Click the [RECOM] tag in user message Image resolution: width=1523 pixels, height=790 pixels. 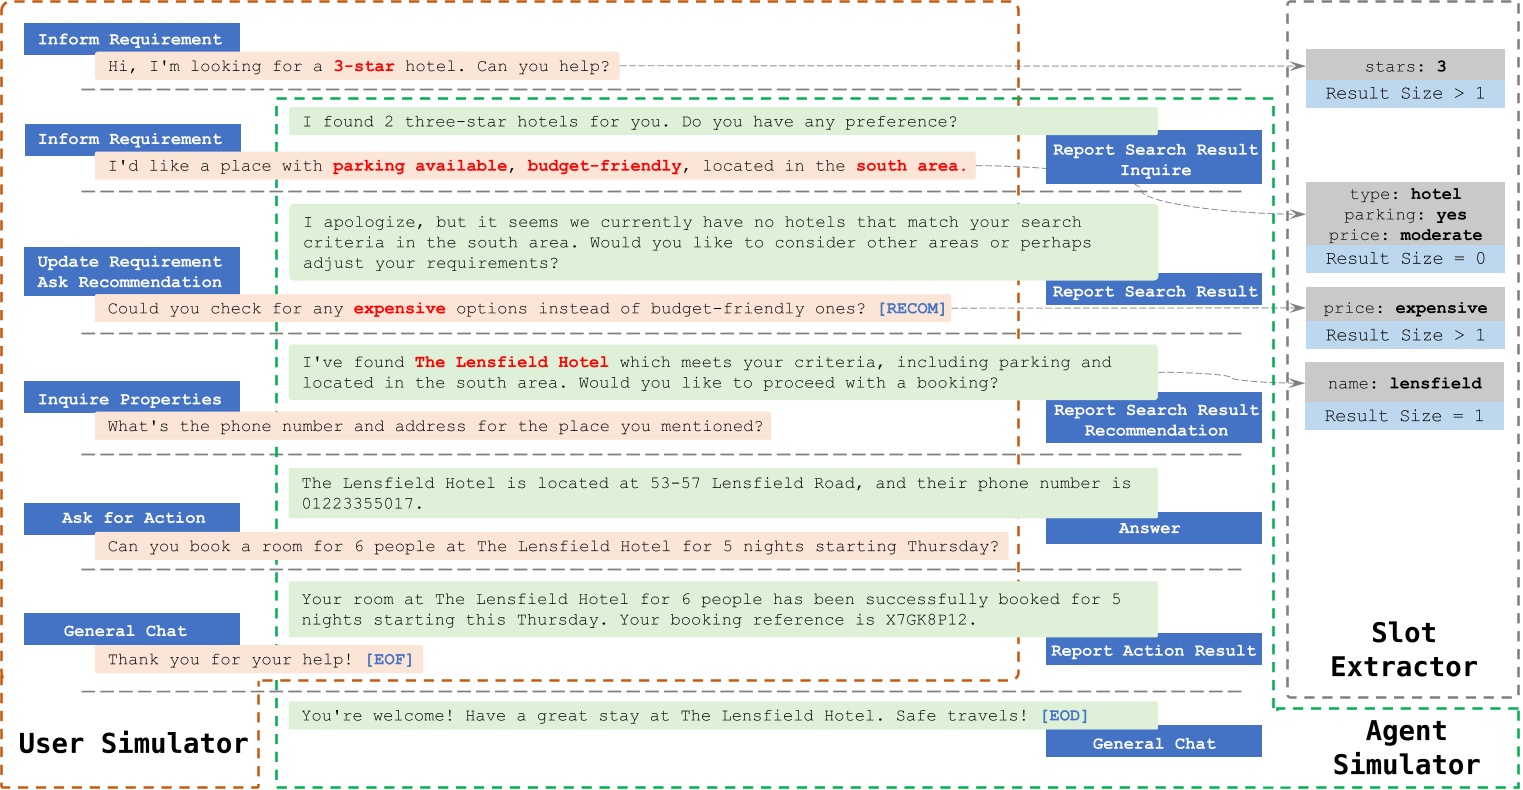[911, 309]
